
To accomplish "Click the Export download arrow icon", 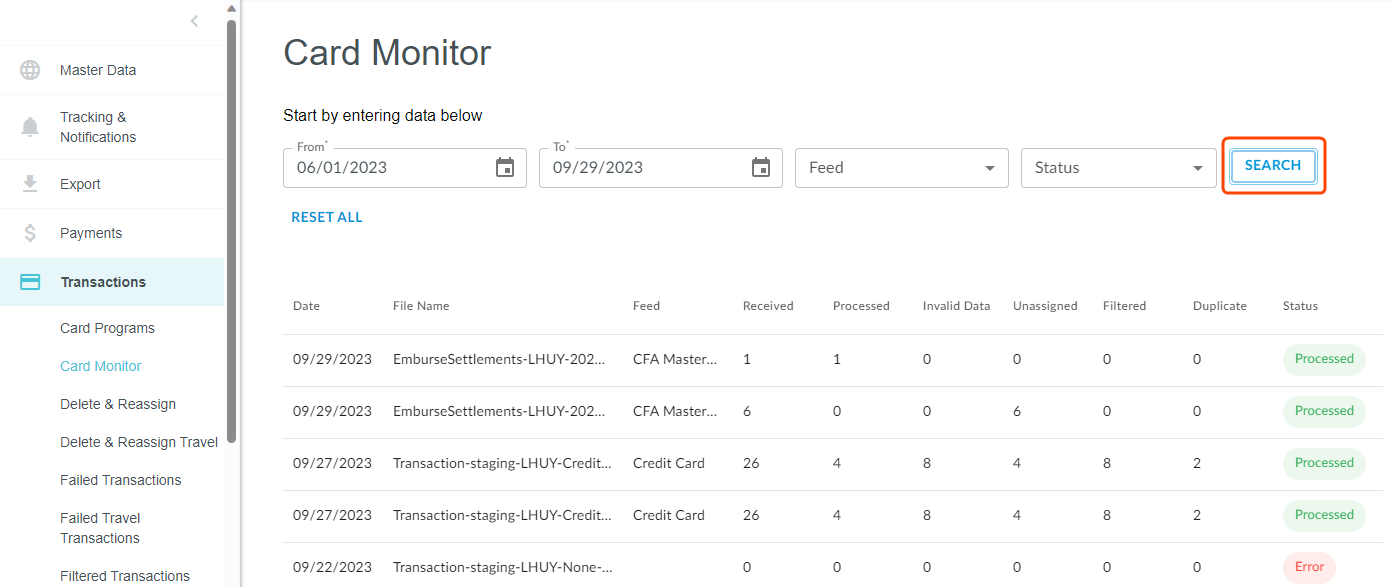I will pyautogui.click(x=30, y=184).
